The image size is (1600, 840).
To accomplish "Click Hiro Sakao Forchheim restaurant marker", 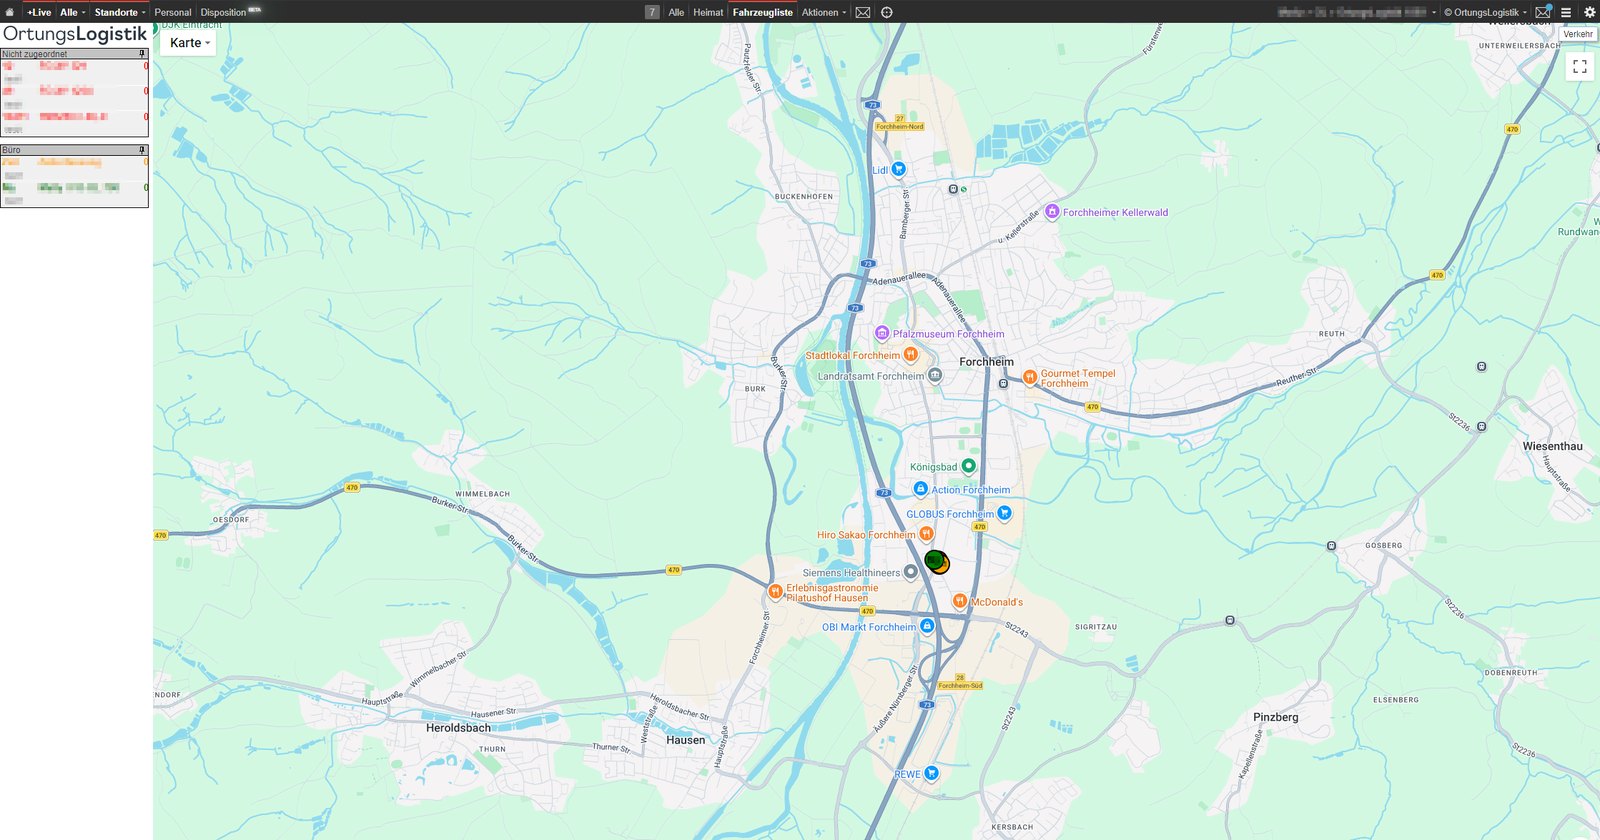I will tap(926, 534).
